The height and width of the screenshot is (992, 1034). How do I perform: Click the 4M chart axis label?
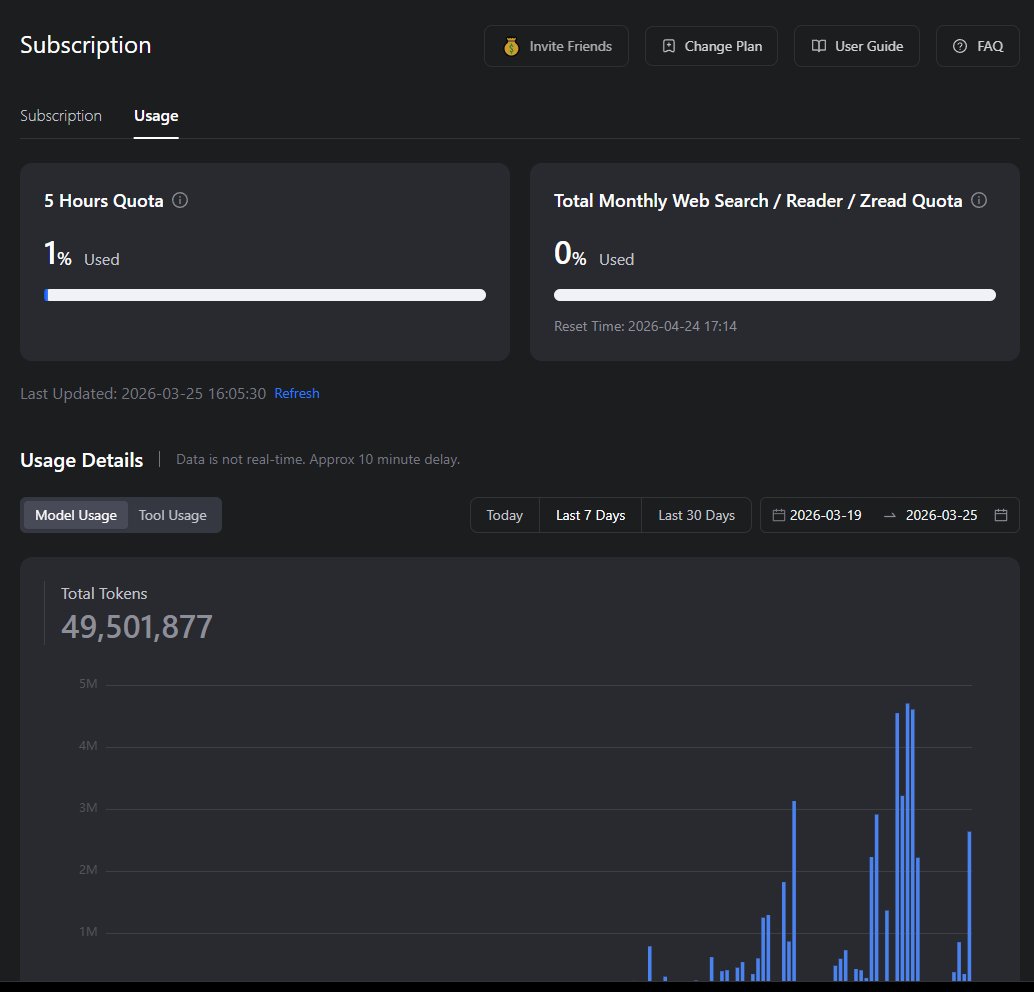[88, 746]
